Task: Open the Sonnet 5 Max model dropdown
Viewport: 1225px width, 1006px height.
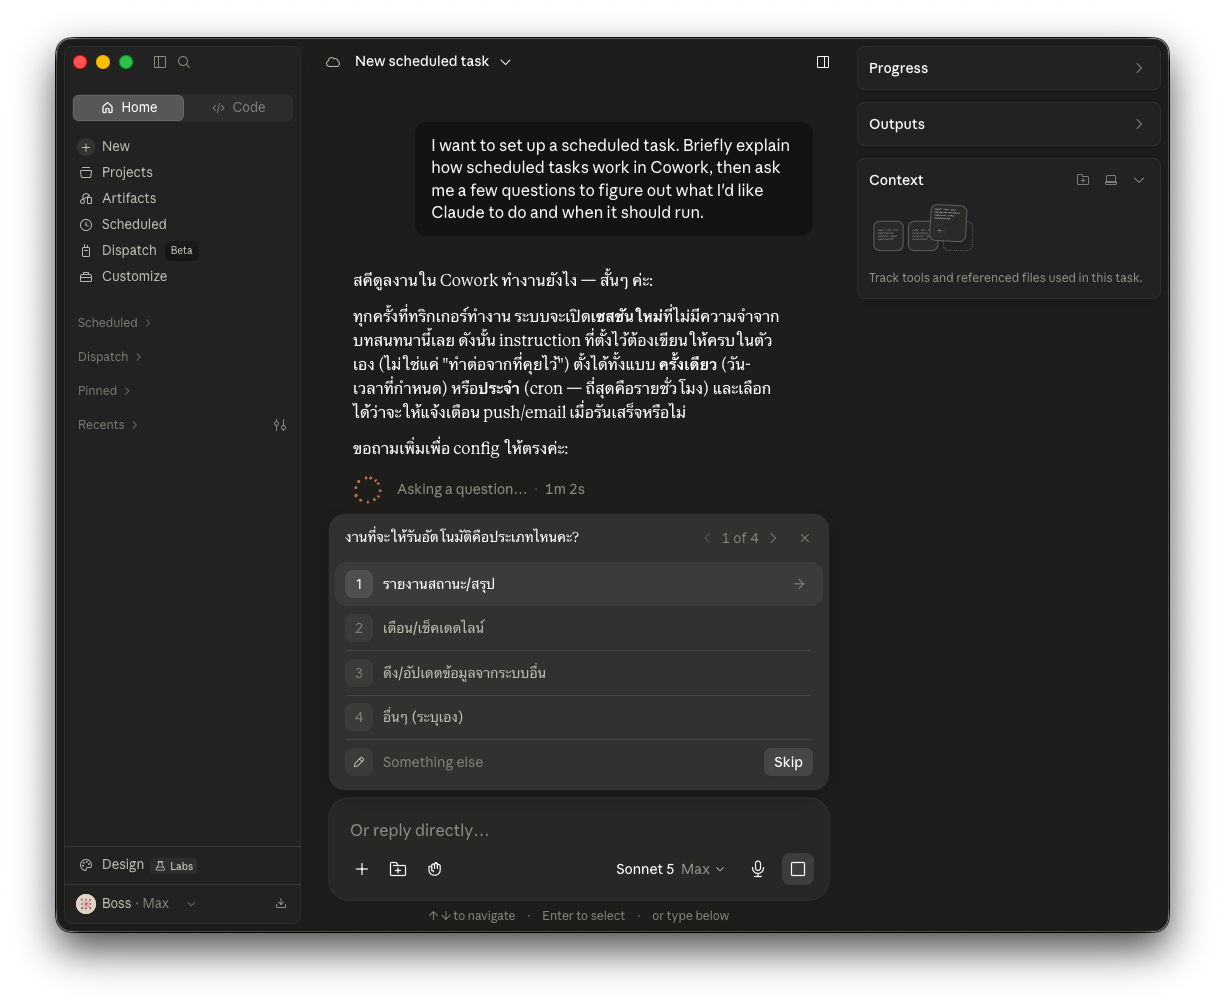Action: [670, 869]
